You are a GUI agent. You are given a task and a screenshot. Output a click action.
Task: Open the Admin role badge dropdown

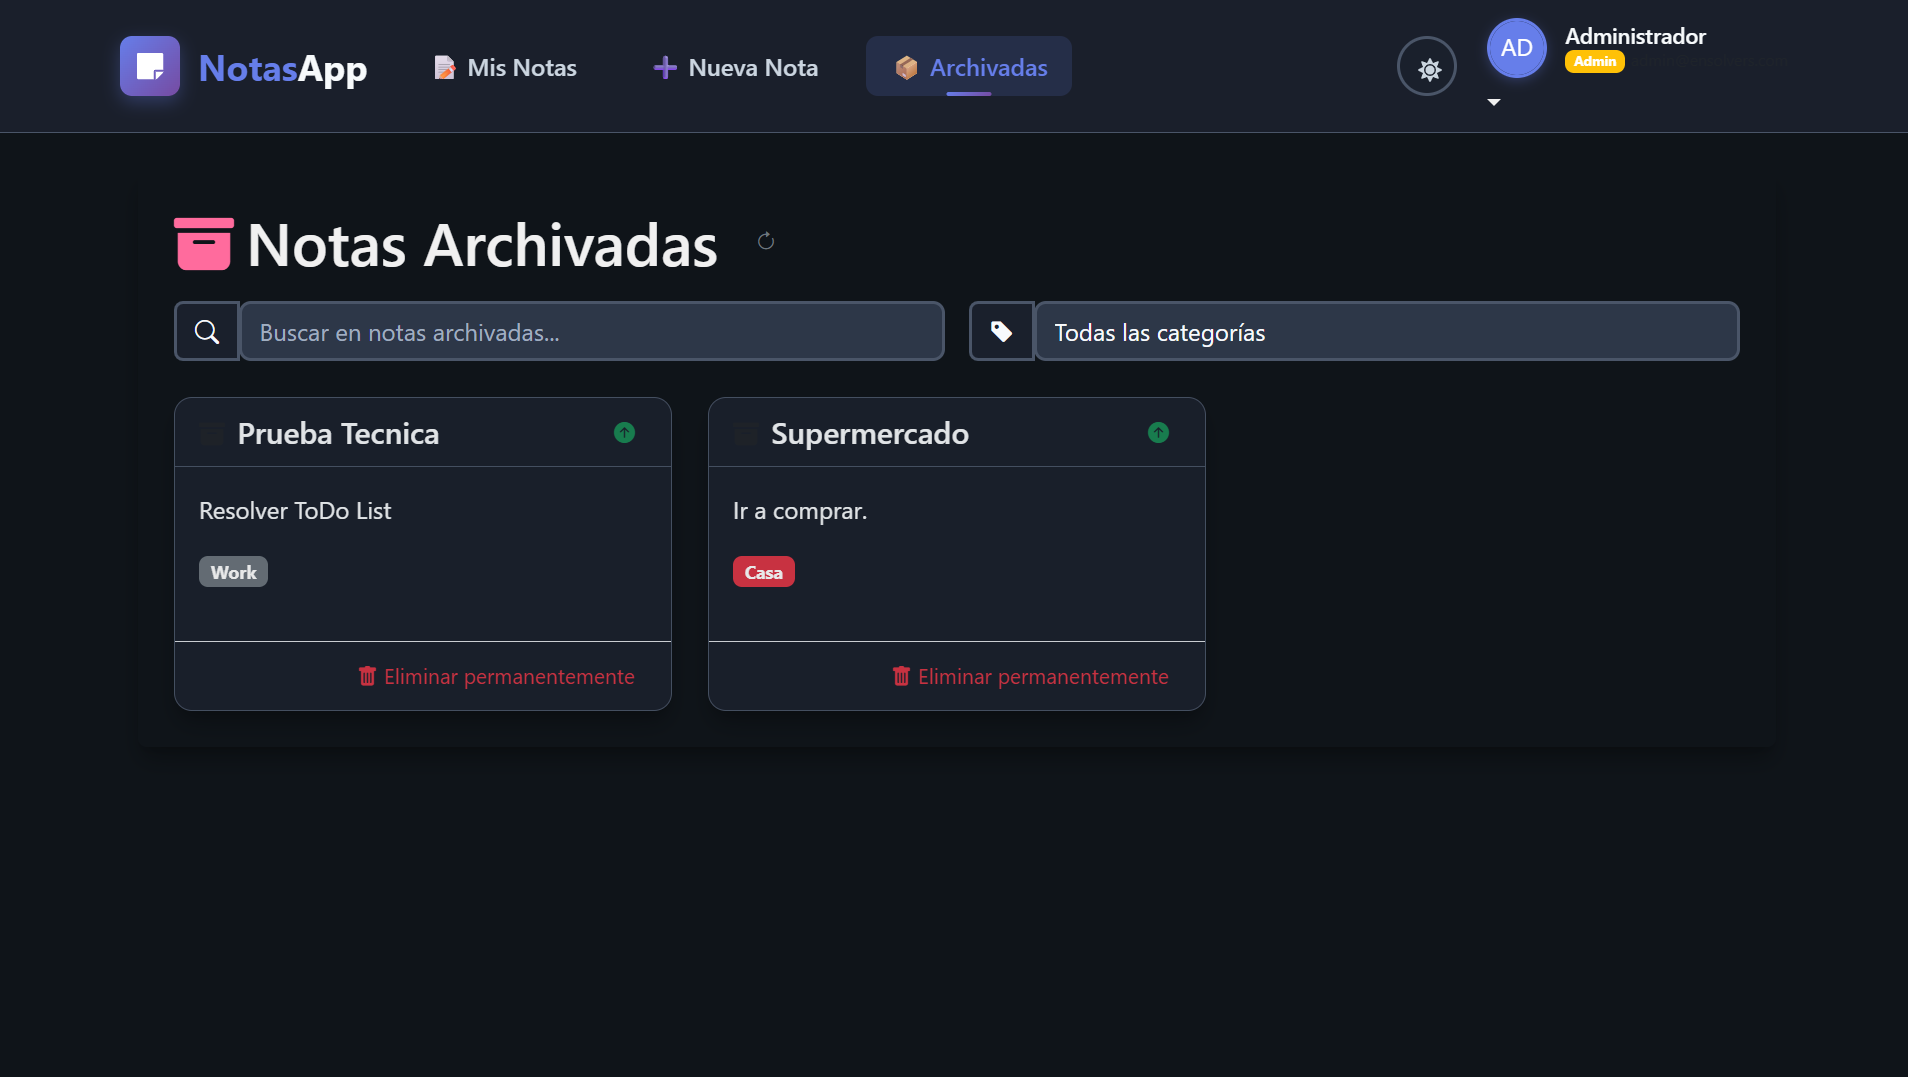[1594, 61]
